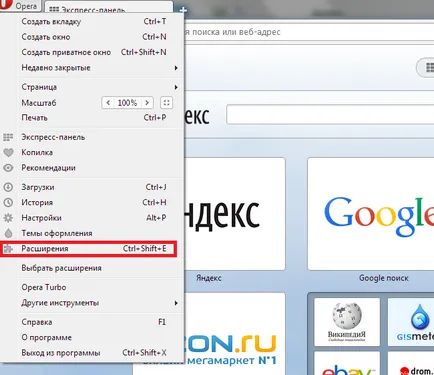
Task: Open the drom tile in the folder
Action: pyautogui.click(x=411, y=363)
